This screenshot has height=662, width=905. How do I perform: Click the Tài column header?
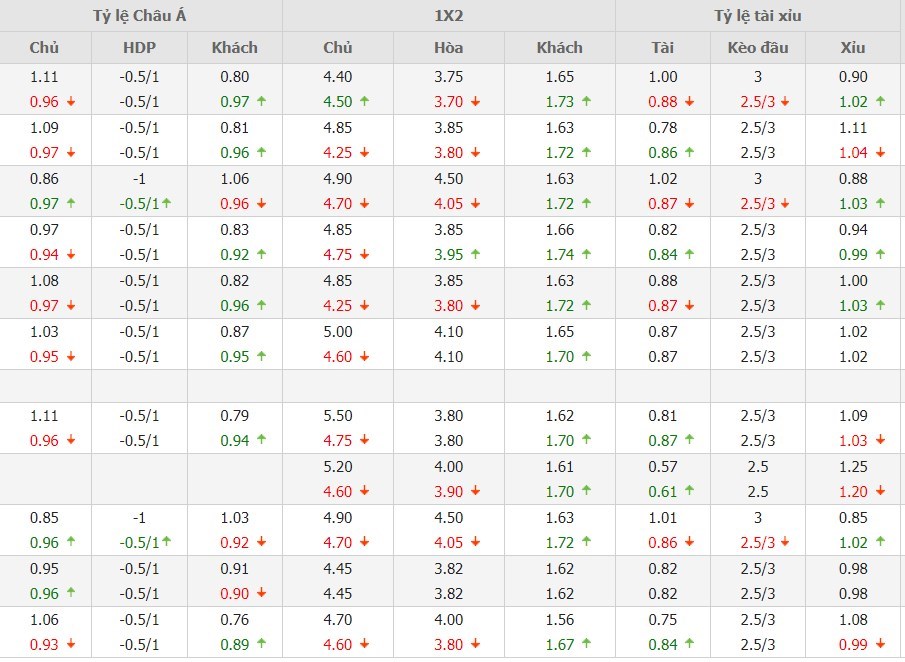point(662,47)
